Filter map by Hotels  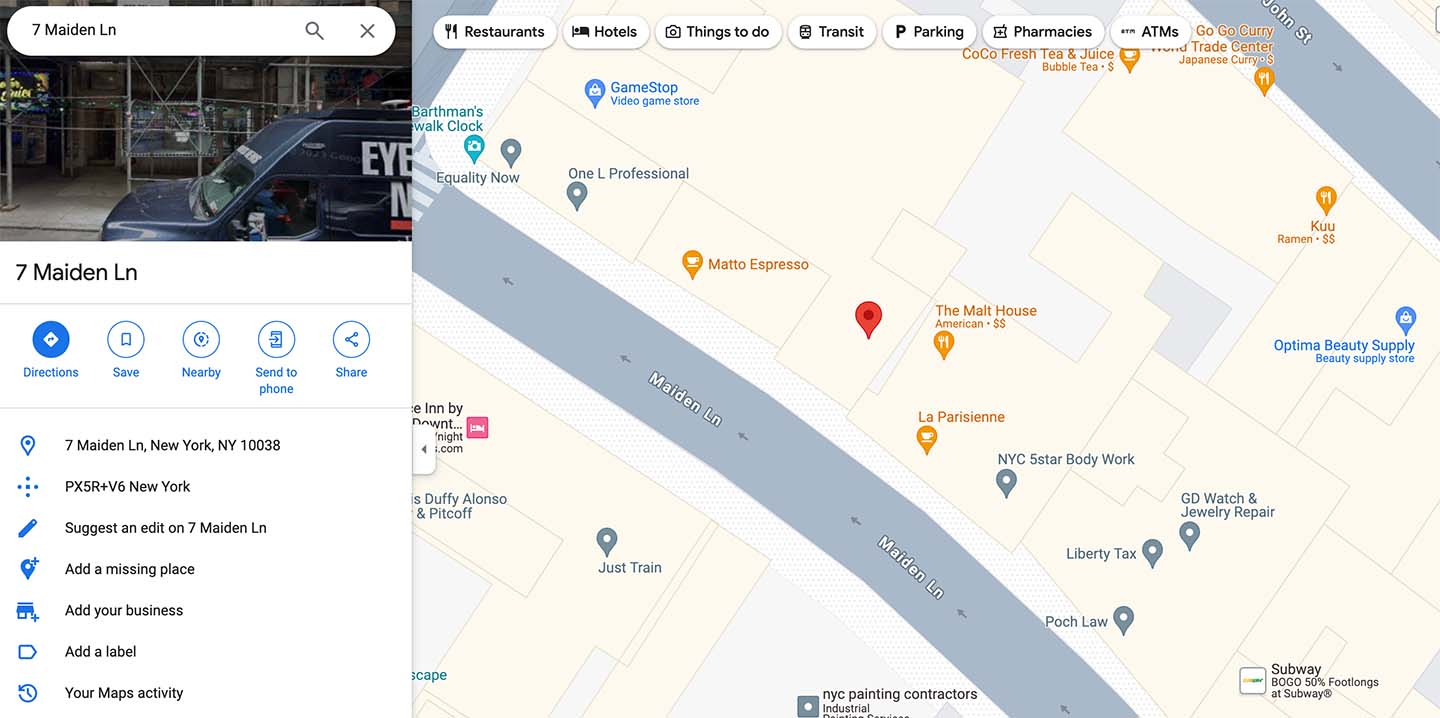click(x=605, y=32)
